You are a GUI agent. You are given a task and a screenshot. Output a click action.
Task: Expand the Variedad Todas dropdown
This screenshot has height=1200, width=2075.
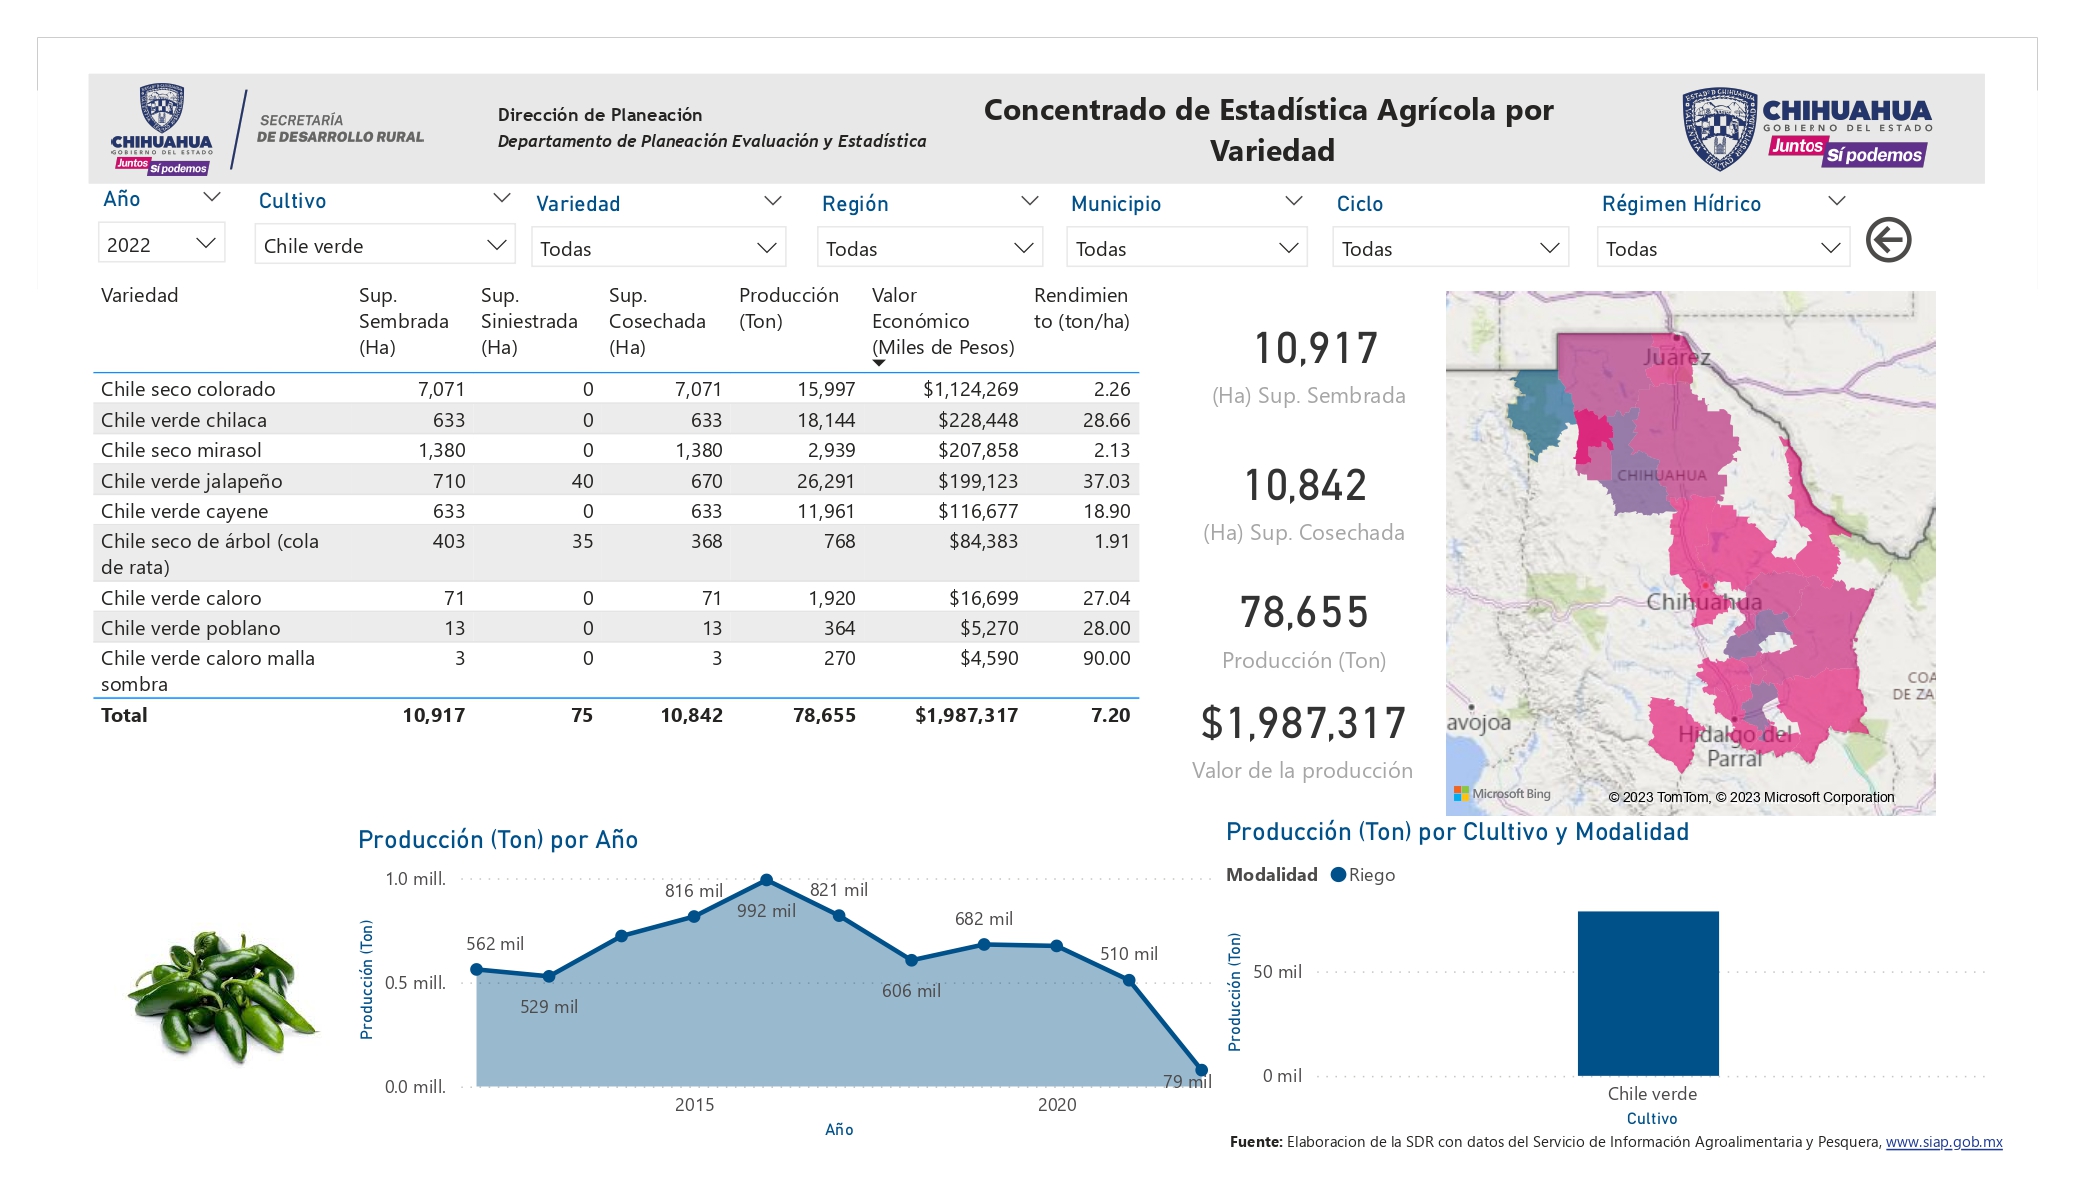pyautogui.click(x=658, y=248)
